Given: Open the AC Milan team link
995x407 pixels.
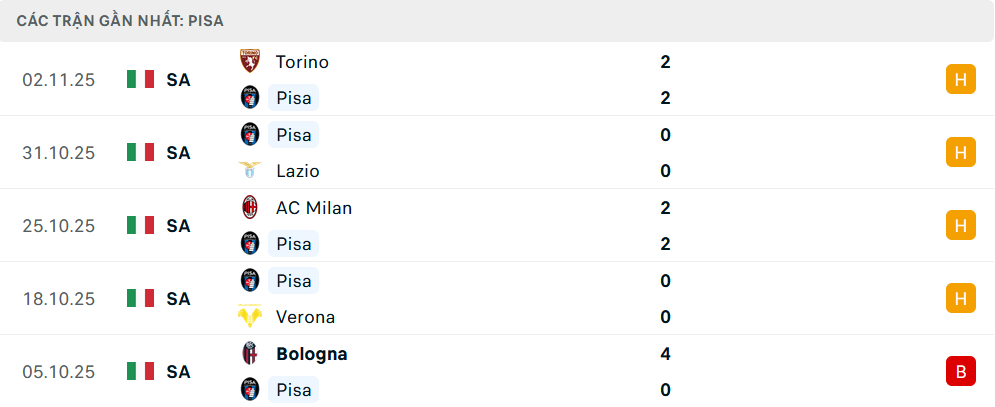Looking at the screenshot, I should (x=313, y=208).
